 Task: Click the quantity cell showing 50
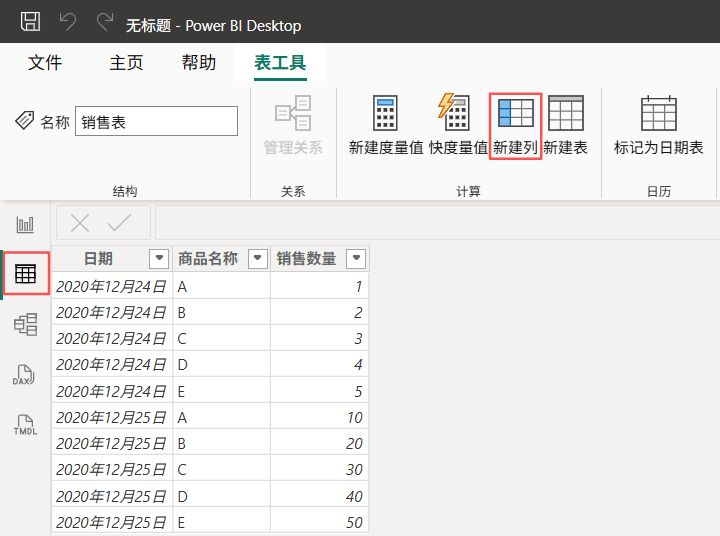pos(320,522)
